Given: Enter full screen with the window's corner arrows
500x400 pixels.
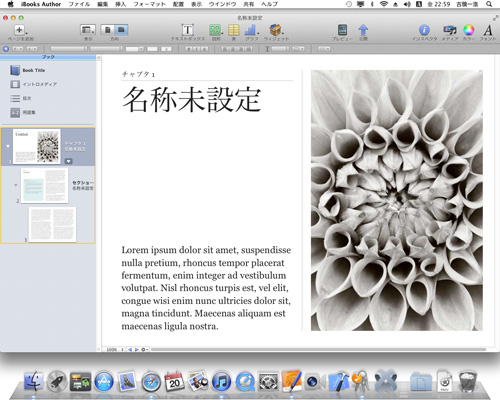Looking at the screenshot, I should pyautogui.click(x=495, y=18).
